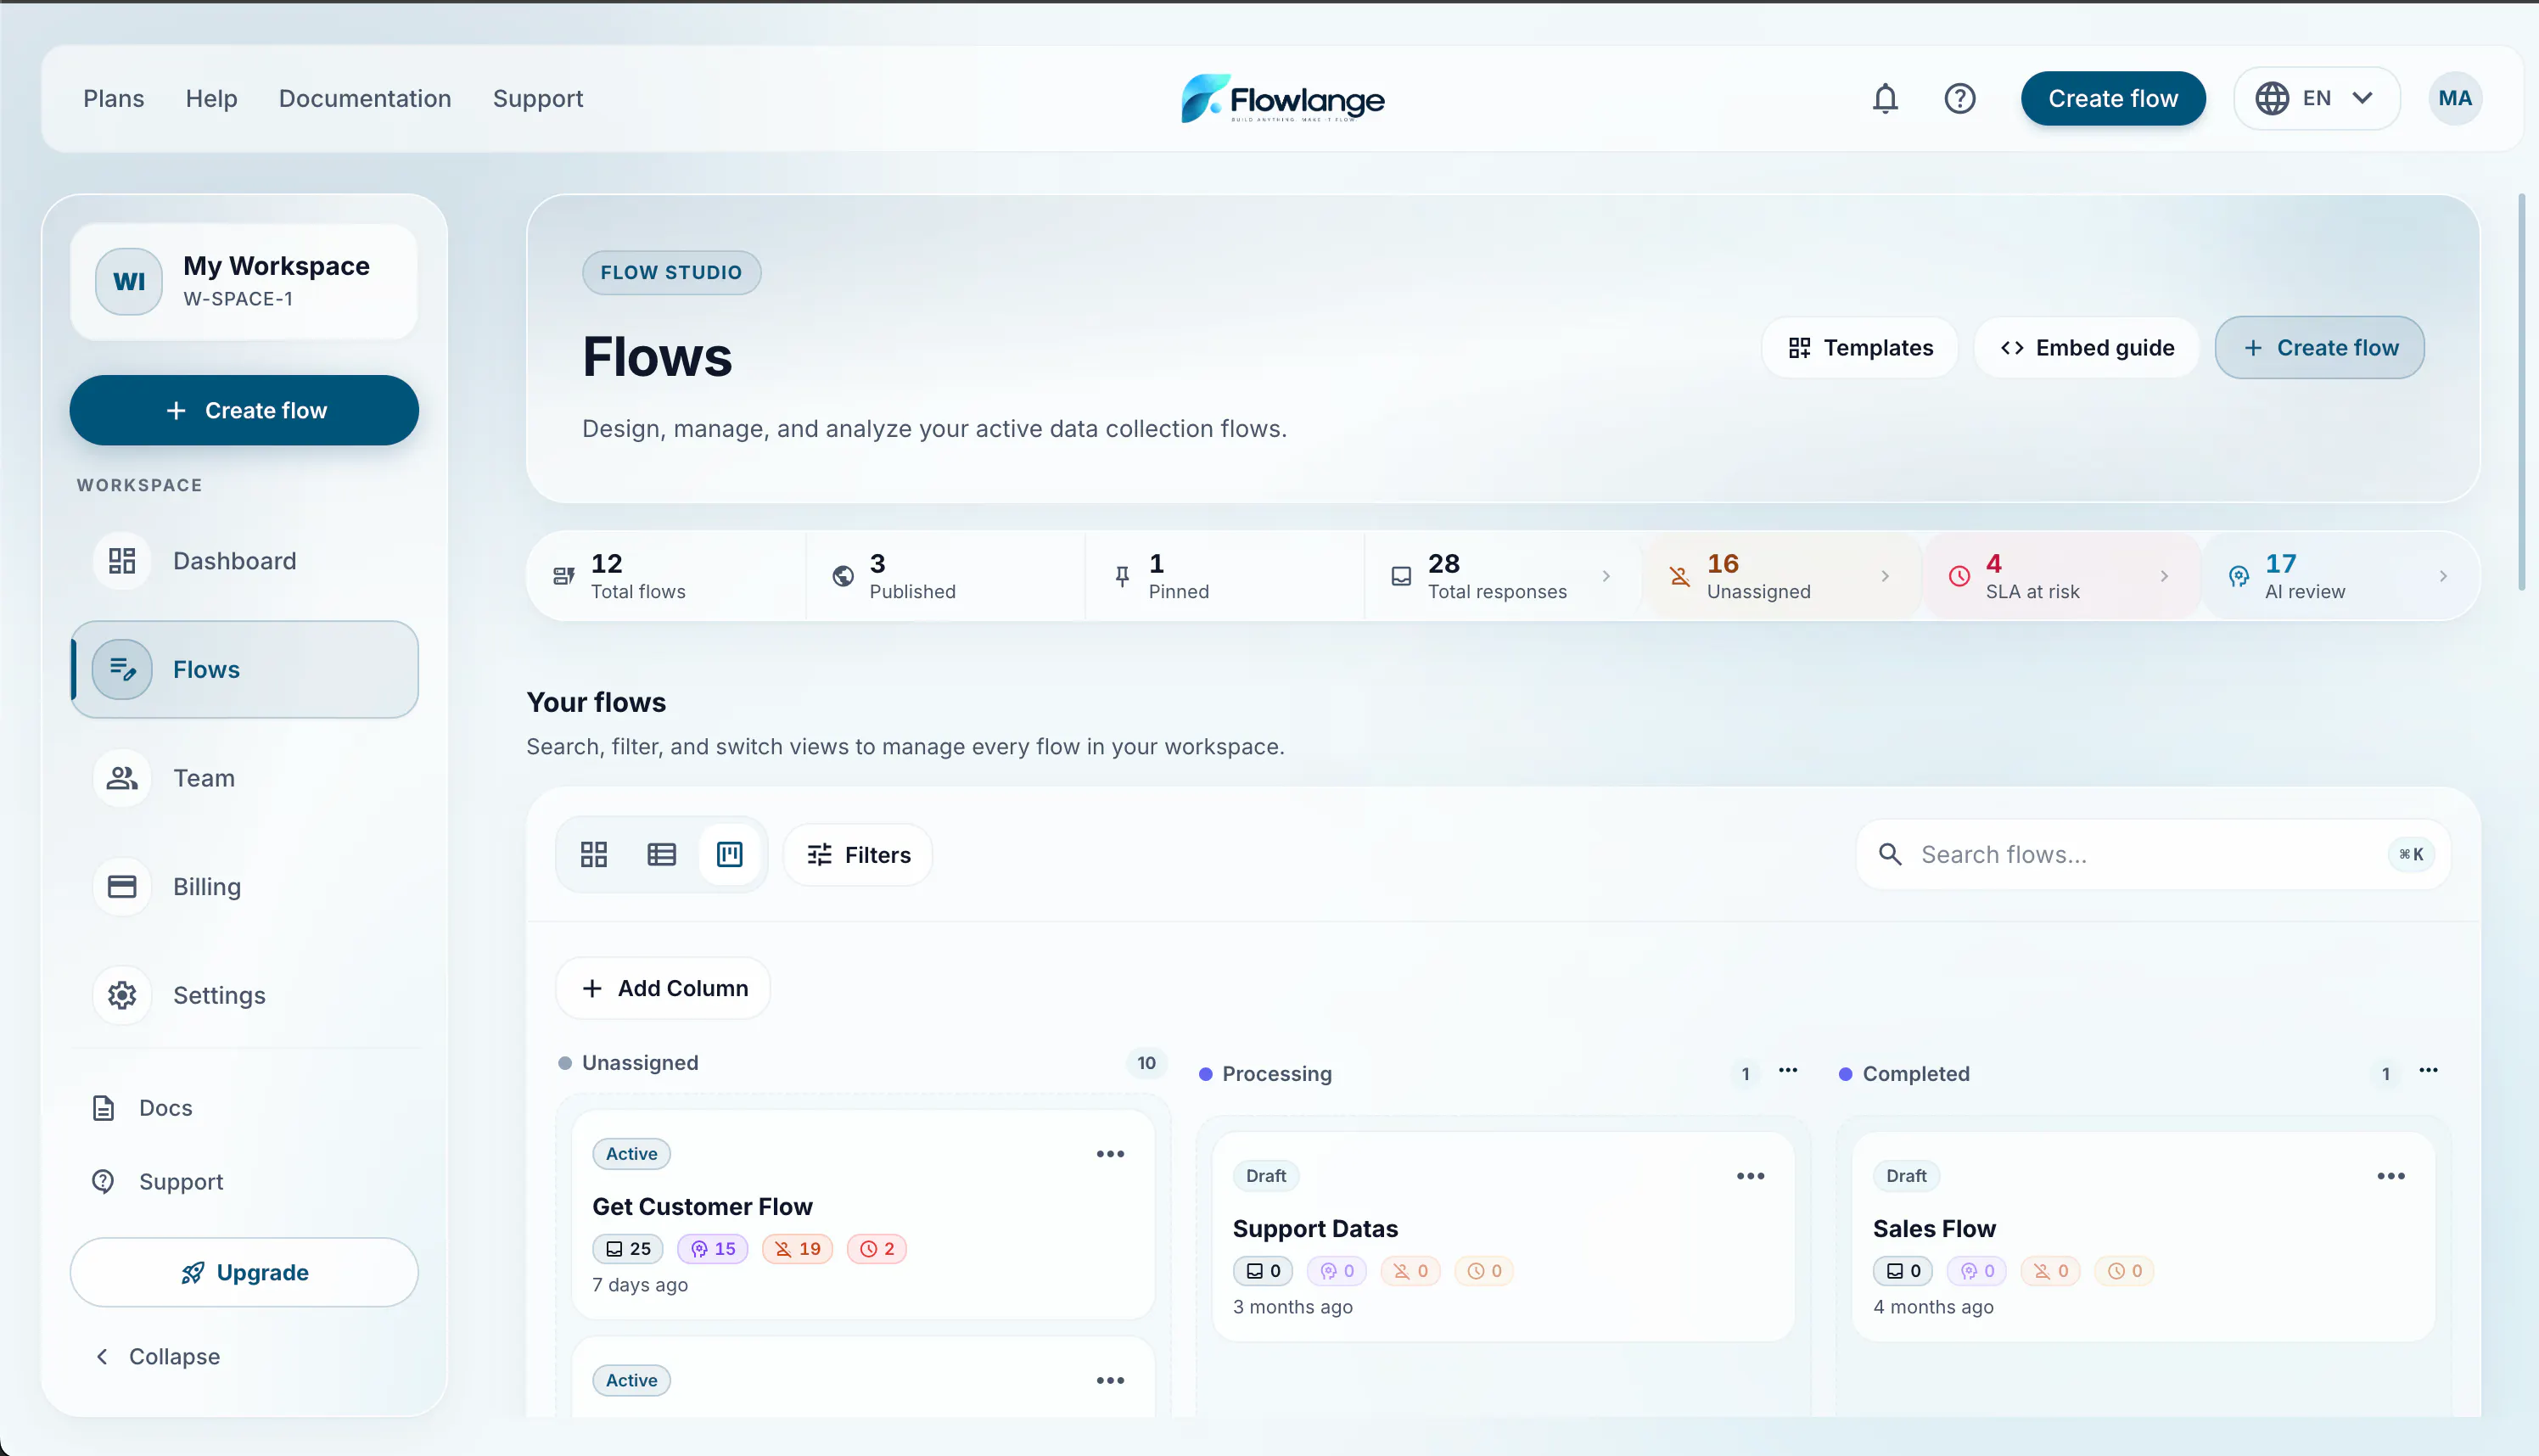Open Processing column menu
This screenshot has height=1456, width=2539.
1788,1071
